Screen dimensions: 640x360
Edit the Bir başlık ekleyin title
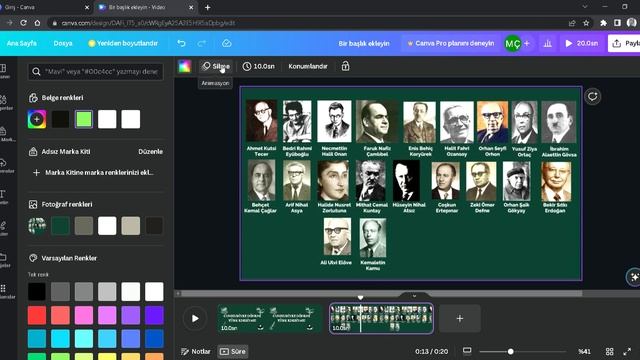[x=364, y=43]
